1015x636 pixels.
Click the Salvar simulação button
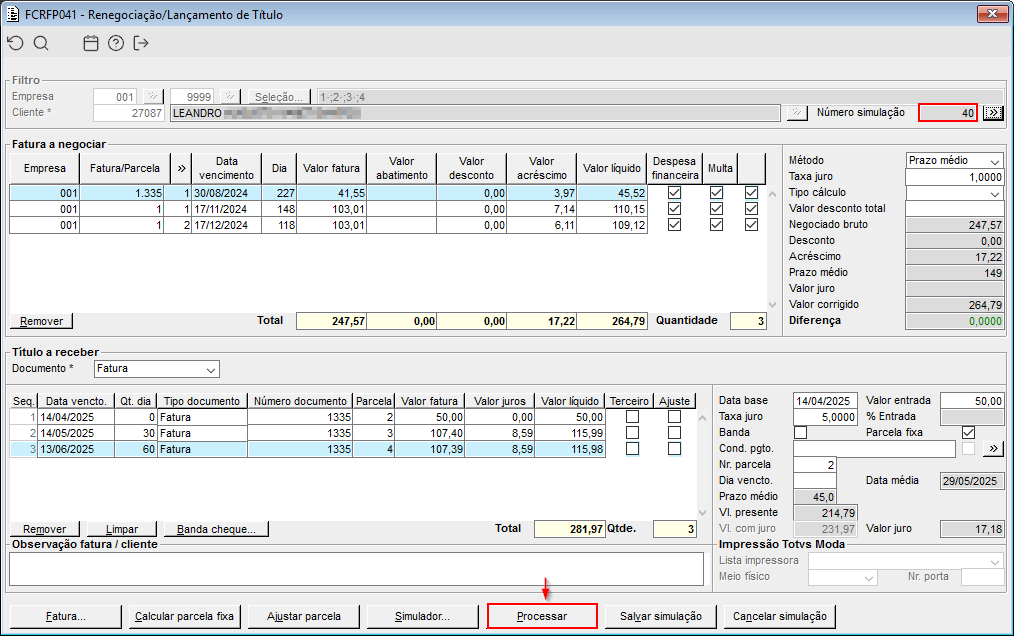(660, 616)
